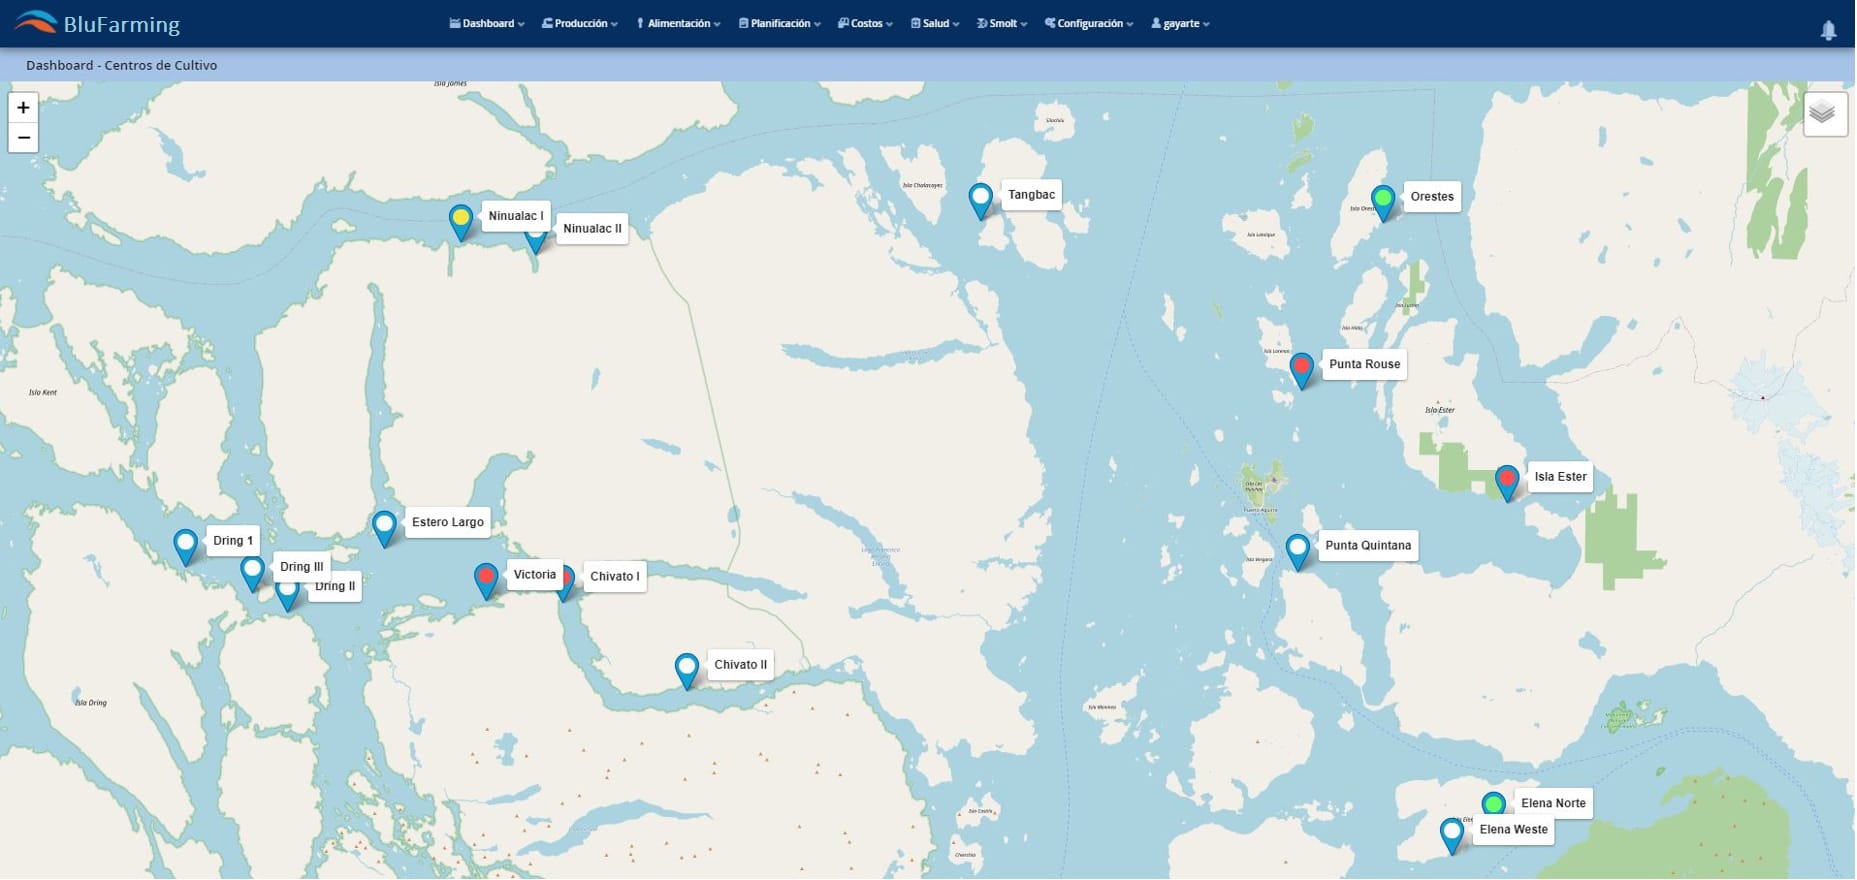Open the Producción dropdown menu
Image resolution: width=1857 pixels, height=880 pixels.
pyautogui.click(x=580, y=23)
